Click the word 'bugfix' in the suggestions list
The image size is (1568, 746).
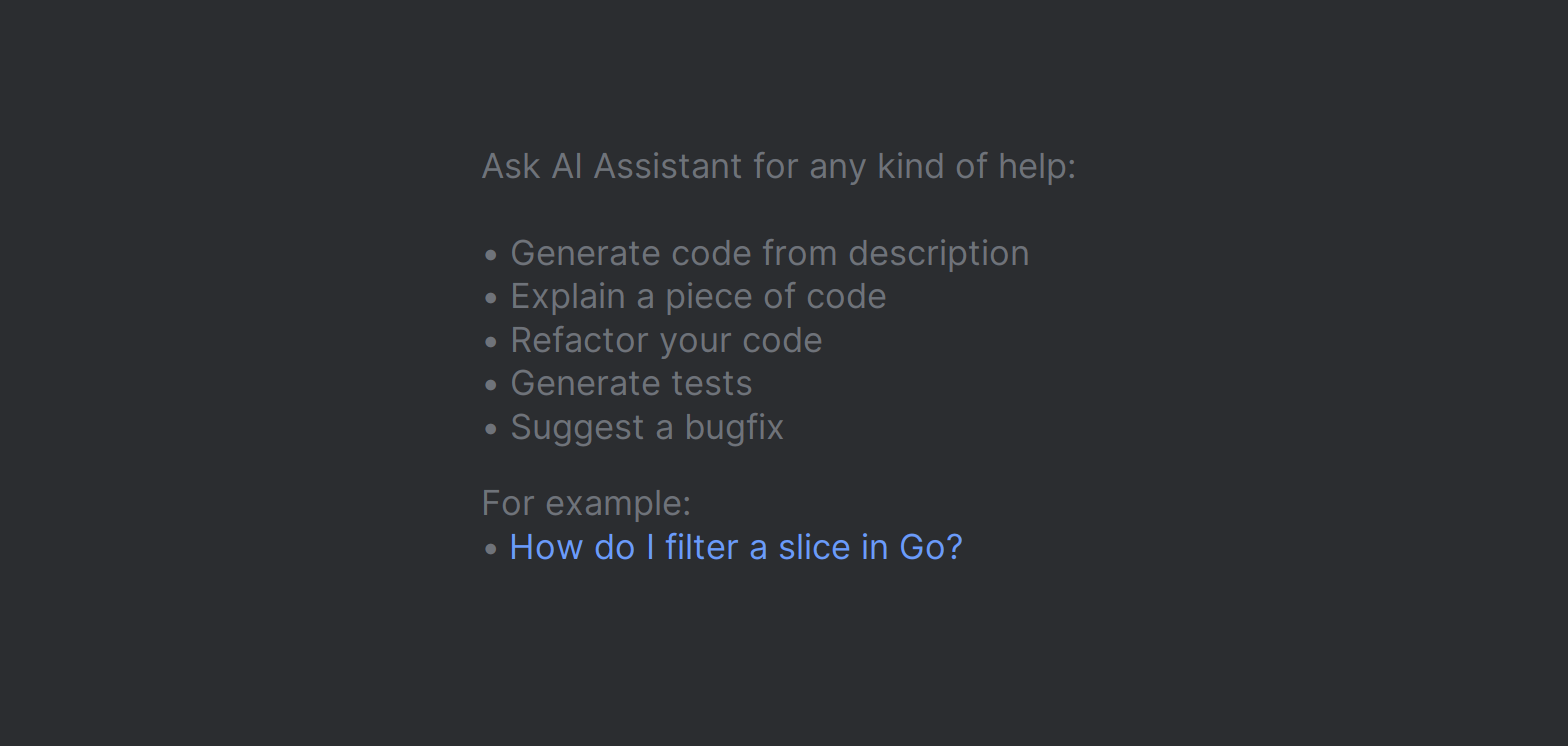pos(734,429)
